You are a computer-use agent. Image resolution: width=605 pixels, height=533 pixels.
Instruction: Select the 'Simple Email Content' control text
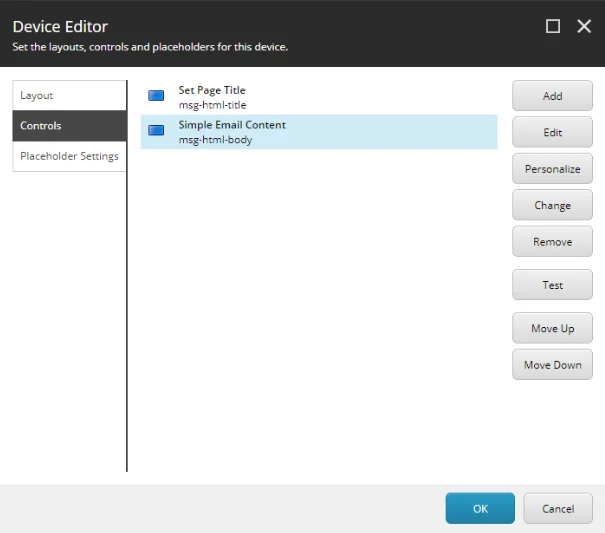coord(232,125)
